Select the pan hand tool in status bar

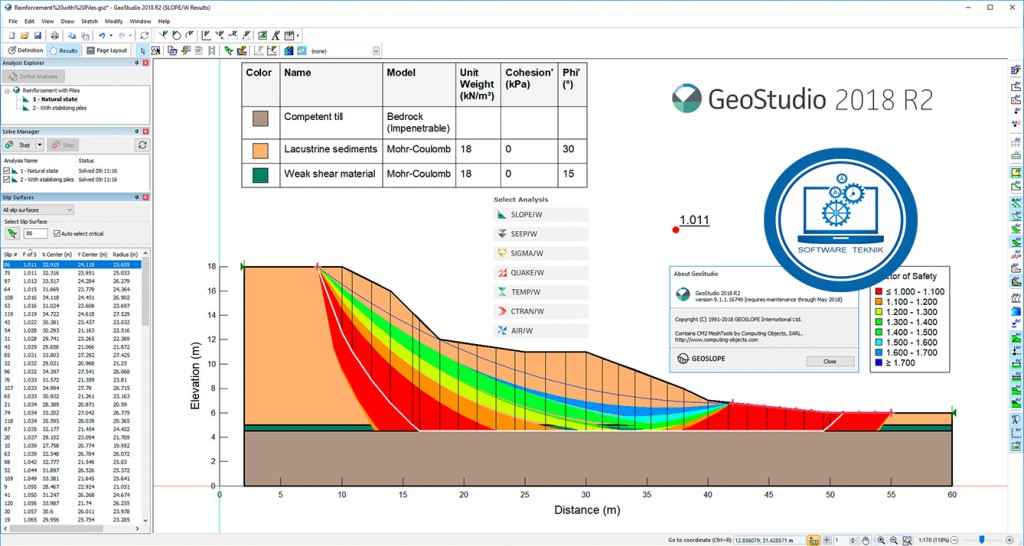pyautogui.click(x=865, y=540)
